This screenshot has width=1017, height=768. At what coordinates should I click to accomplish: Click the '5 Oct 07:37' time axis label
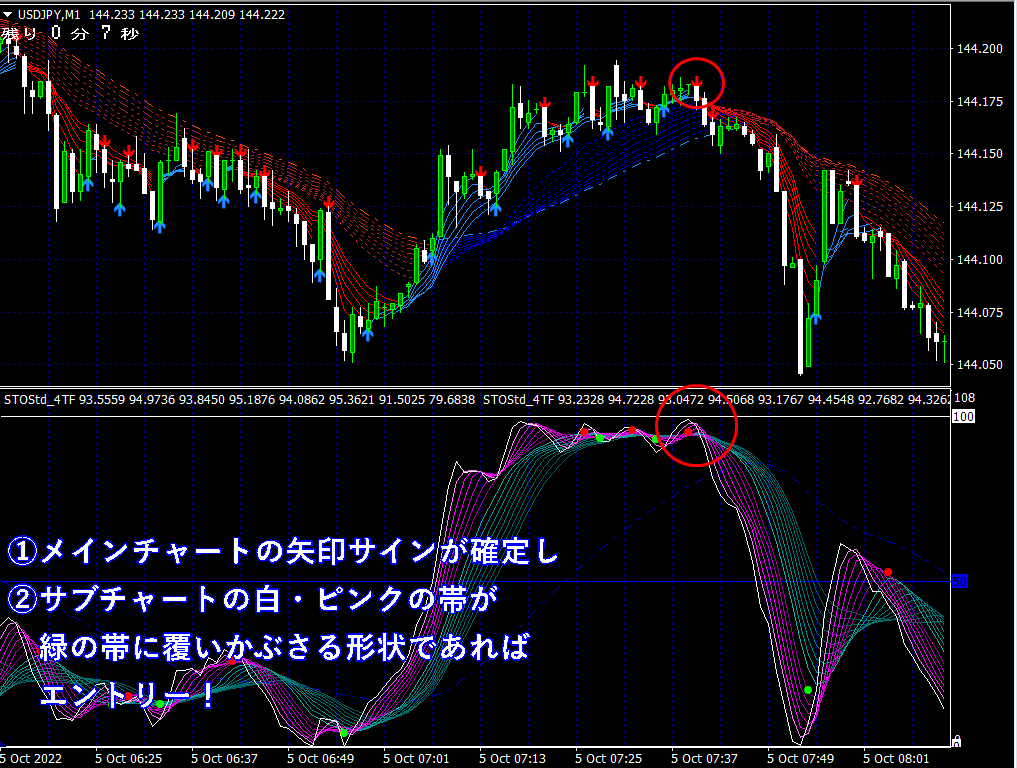[704, 758]
